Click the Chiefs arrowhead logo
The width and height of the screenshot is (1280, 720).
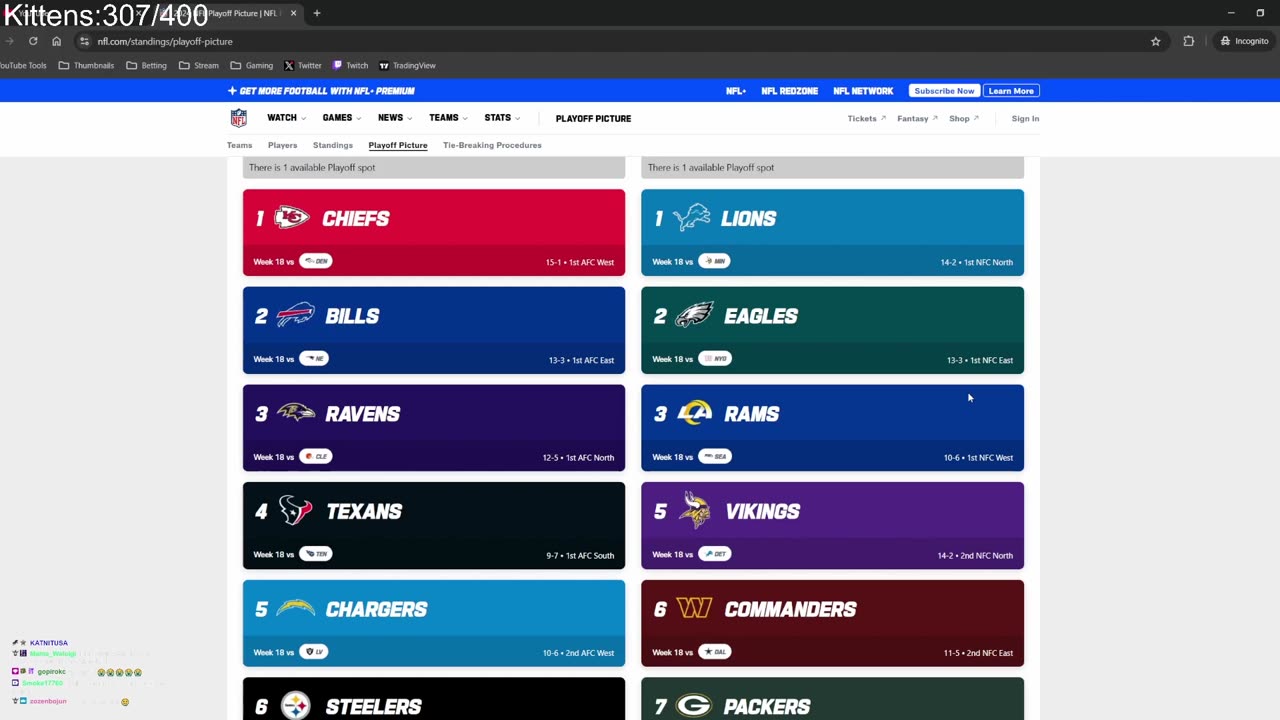pos(292,218)
